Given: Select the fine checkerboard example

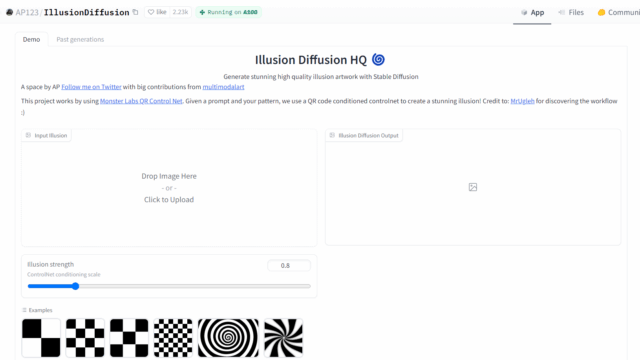Looking at the screenshot, I should [x=173, y=338].
